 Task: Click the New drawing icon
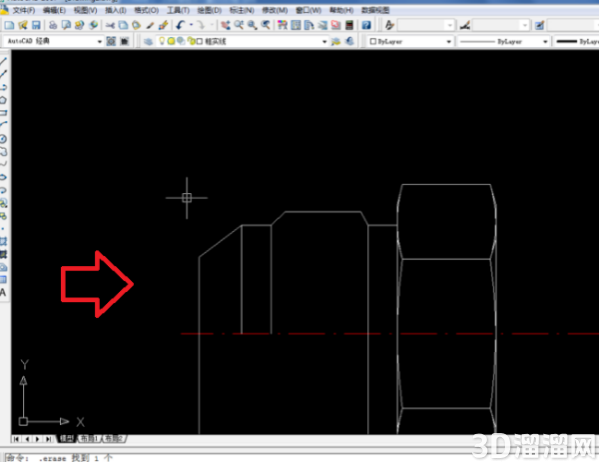point(9,25)
